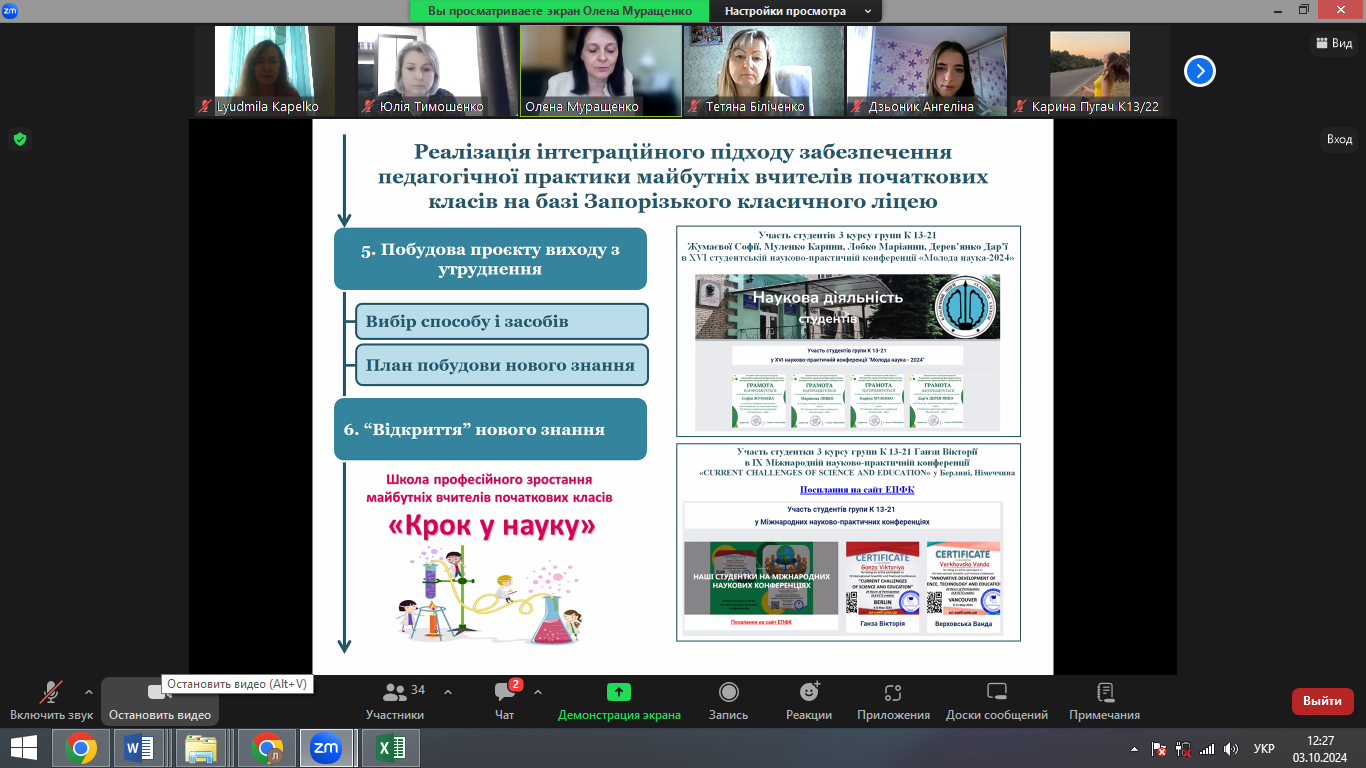The width and height of the screenshot is (1366, 768).
Task: Open the Примечания notes panel
Action: (1104, 700)
